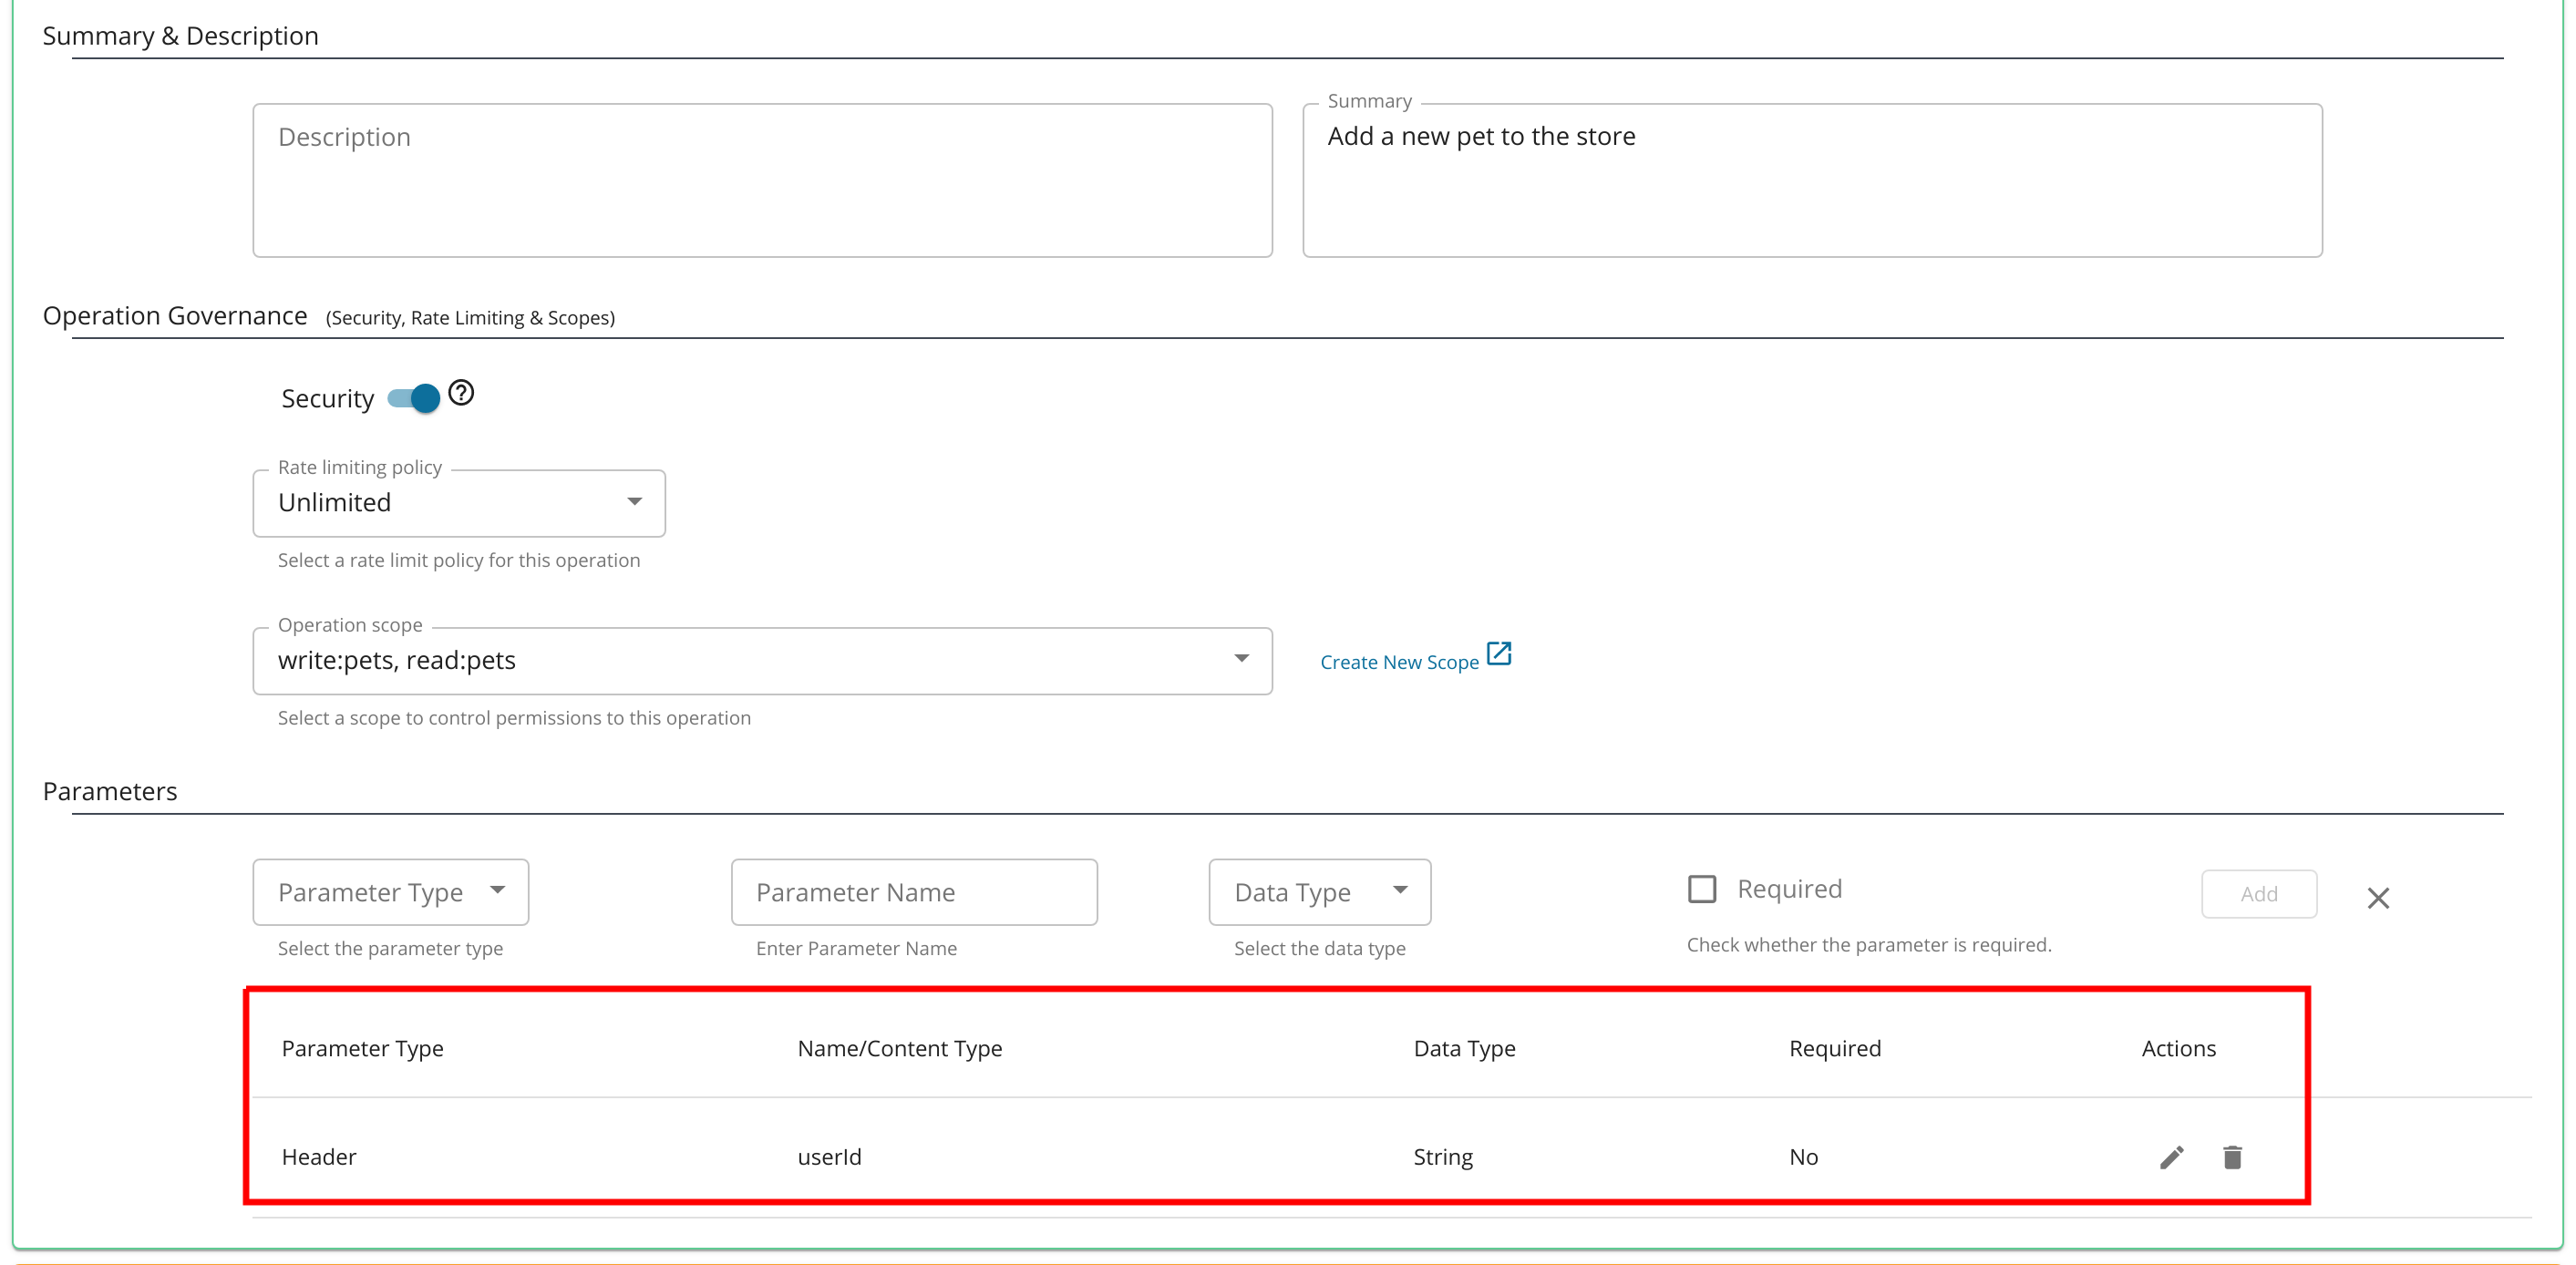
Task: Click the Name/Content Type column header
Action: point(899,1048)
